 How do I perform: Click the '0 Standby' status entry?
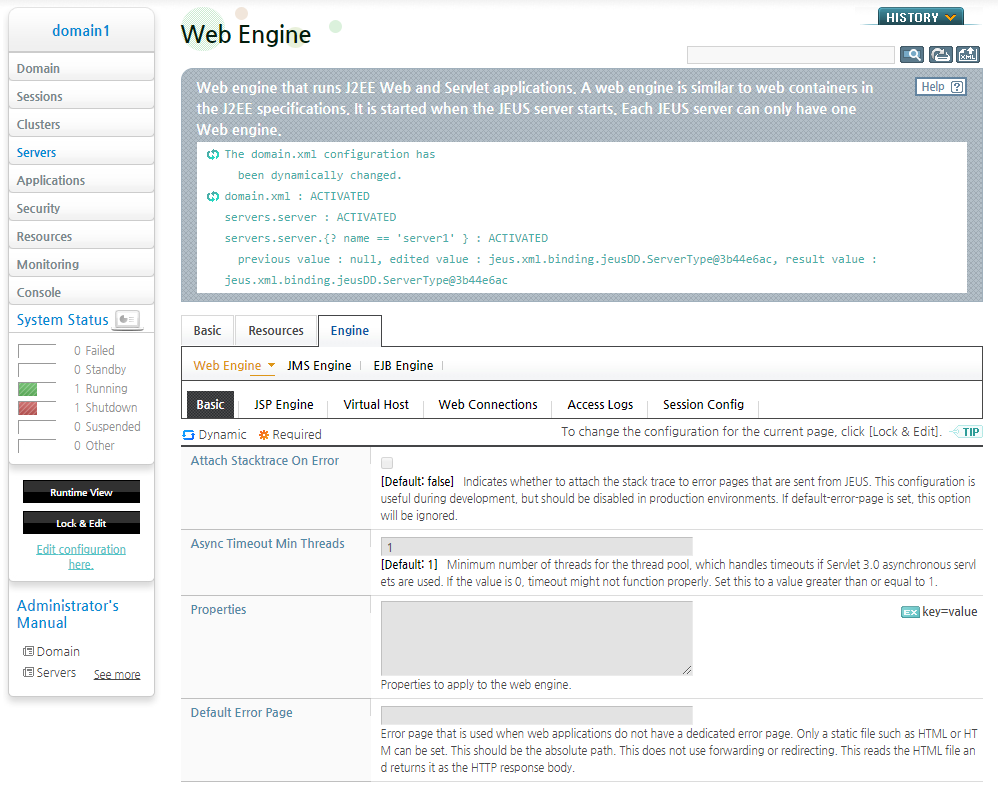coord(100,370)
